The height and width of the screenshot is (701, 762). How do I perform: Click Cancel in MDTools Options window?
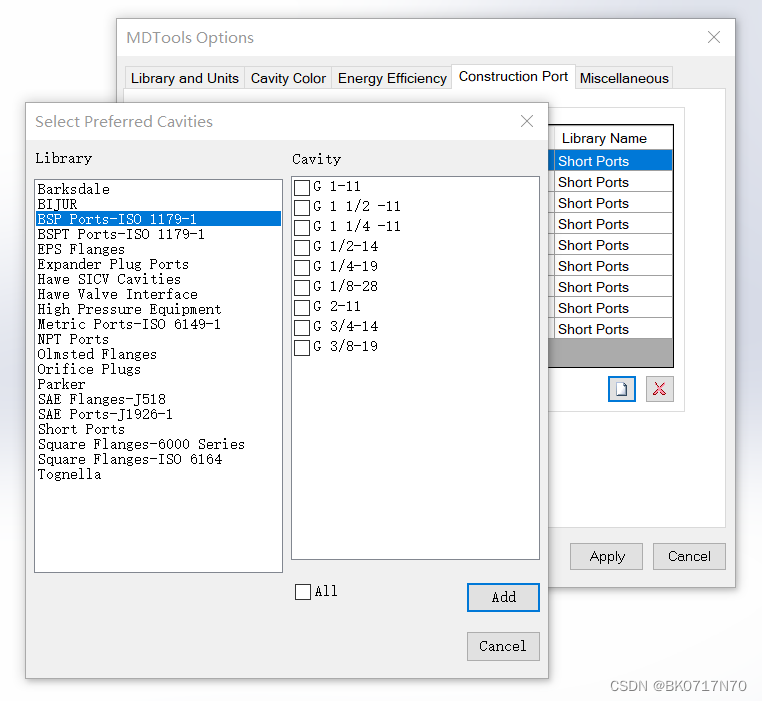689,556
